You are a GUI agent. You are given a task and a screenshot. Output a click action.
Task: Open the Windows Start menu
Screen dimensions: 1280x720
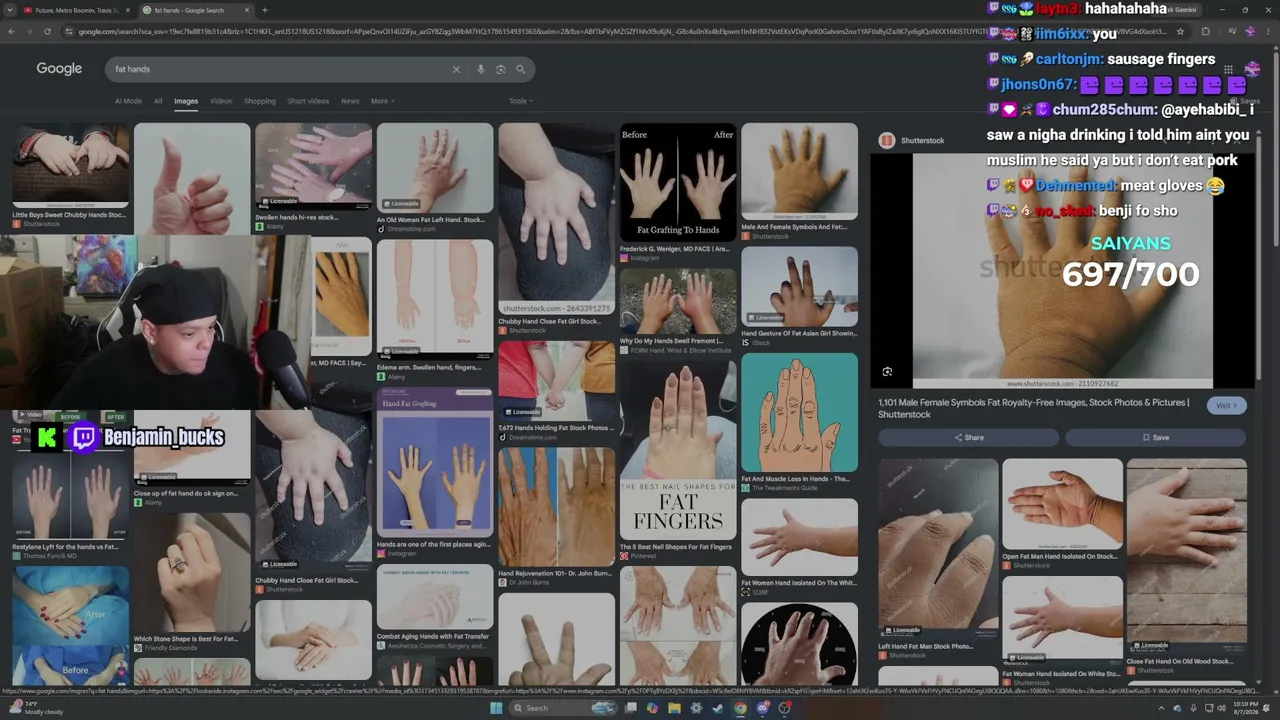coord(495,708)
